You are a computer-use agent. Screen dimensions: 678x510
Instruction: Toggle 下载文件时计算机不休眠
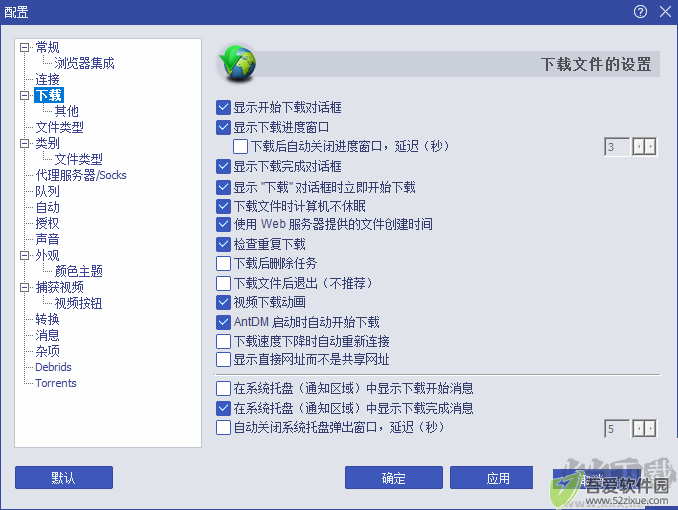click(223, 206)
